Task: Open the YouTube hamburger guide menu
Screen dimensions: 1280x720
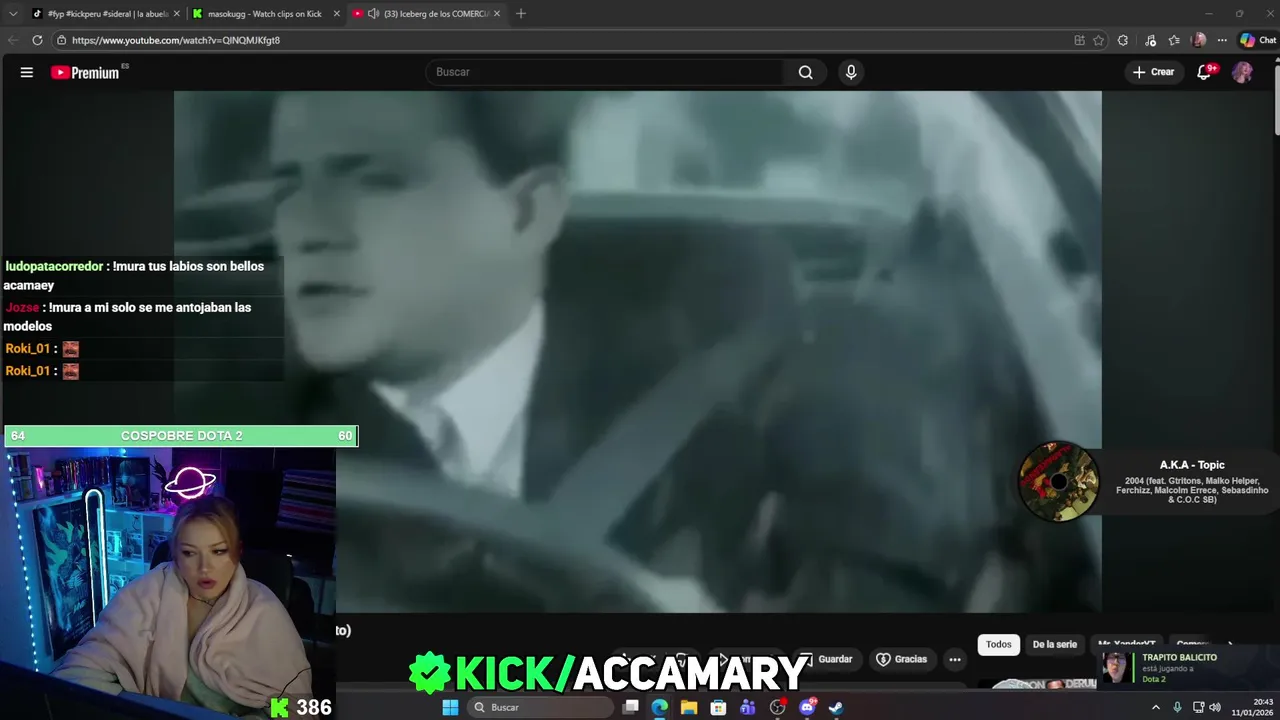Action: pos(27,72)
